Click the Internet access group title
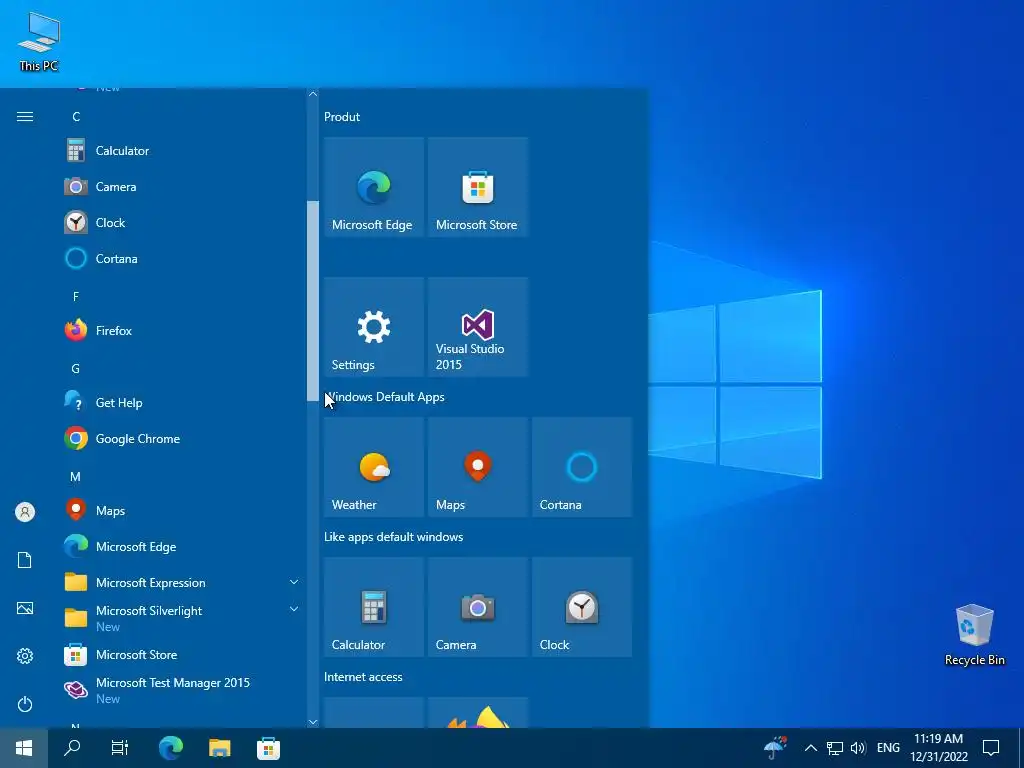 pos(363,677)
